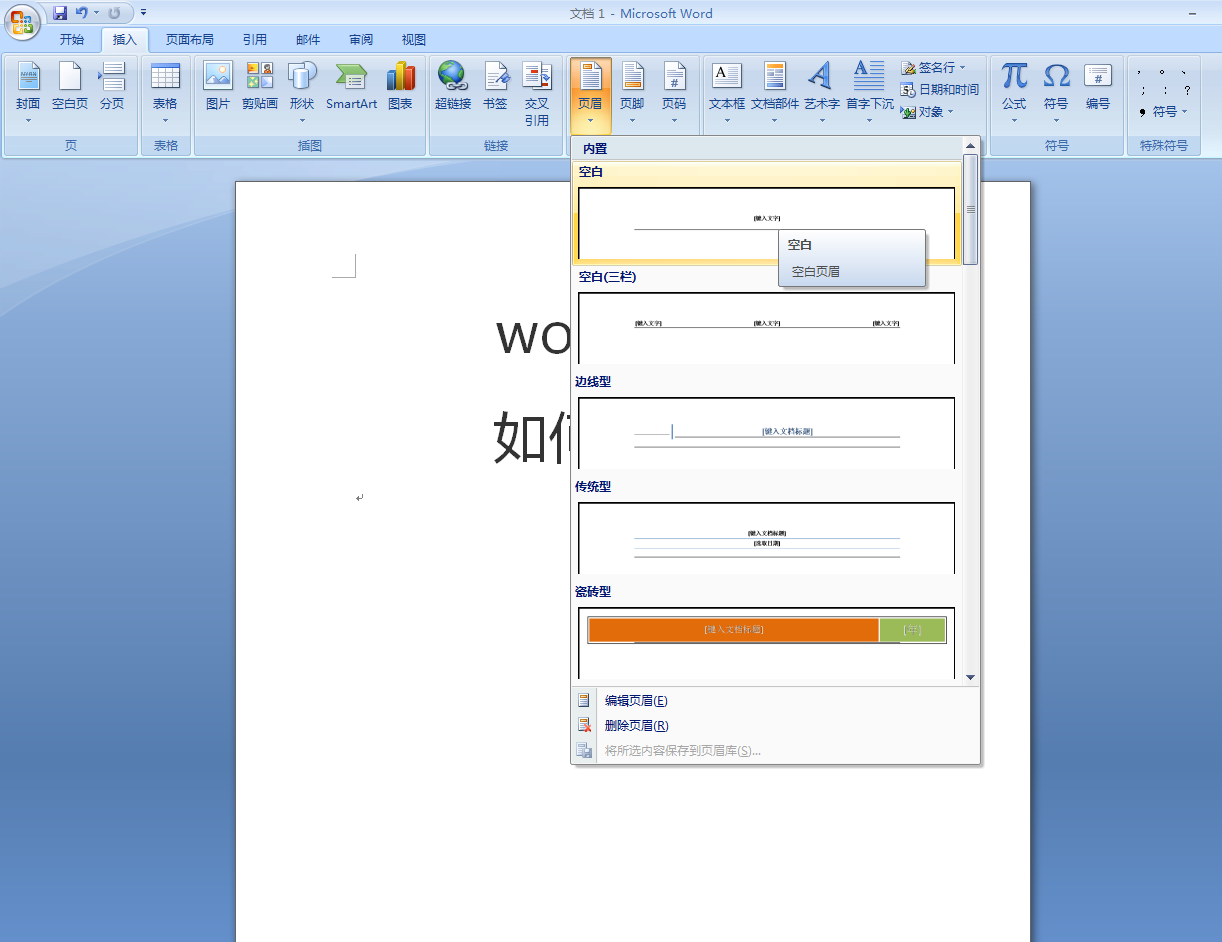
Task: Switch to the 开始 (Home) tab
Action: coord(72,40)
